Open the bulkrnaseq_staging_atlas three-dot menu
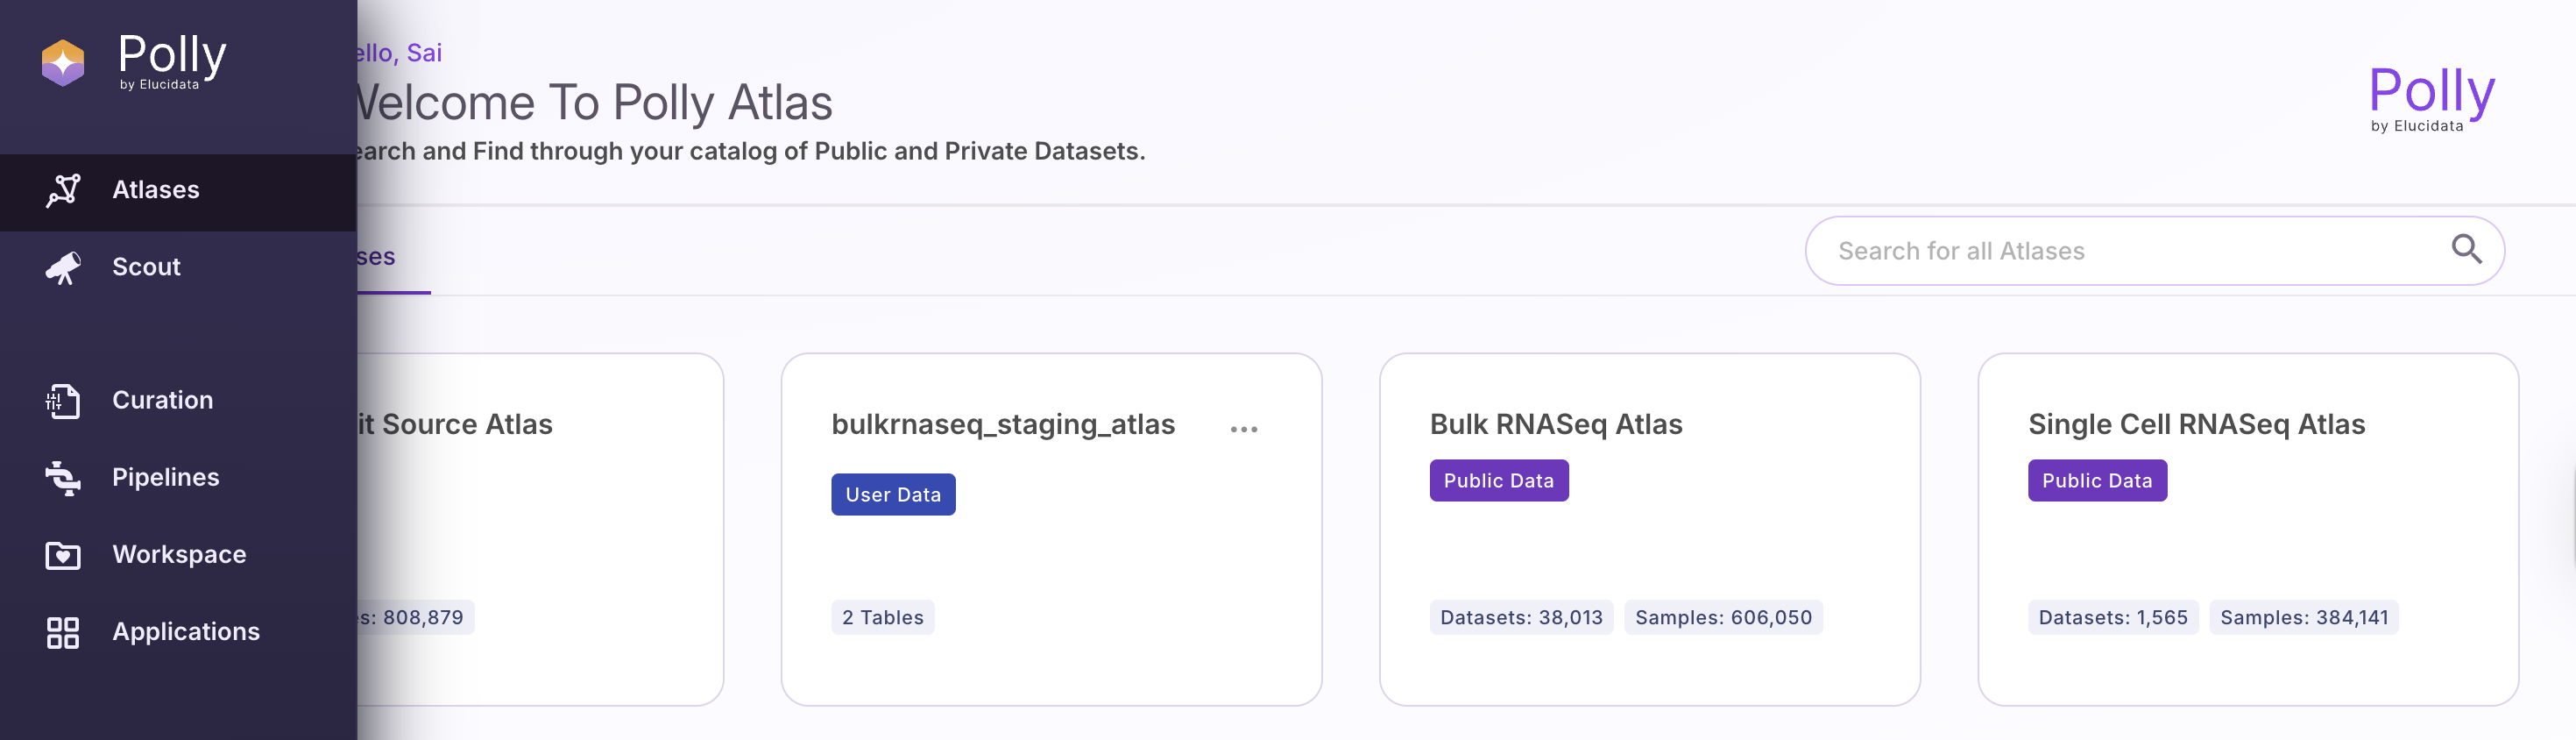 (x=1243, y=429)
